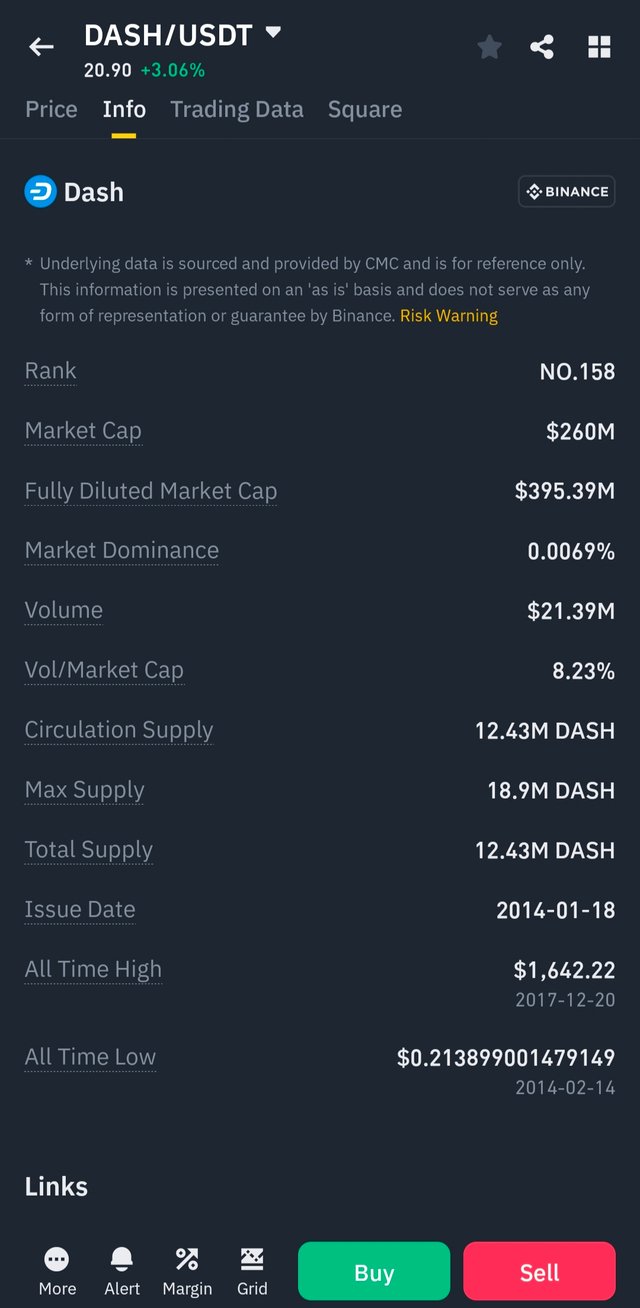Tap the Circulation Supply label
This screenshot has height=1308, width=640.
coord(119,730)
